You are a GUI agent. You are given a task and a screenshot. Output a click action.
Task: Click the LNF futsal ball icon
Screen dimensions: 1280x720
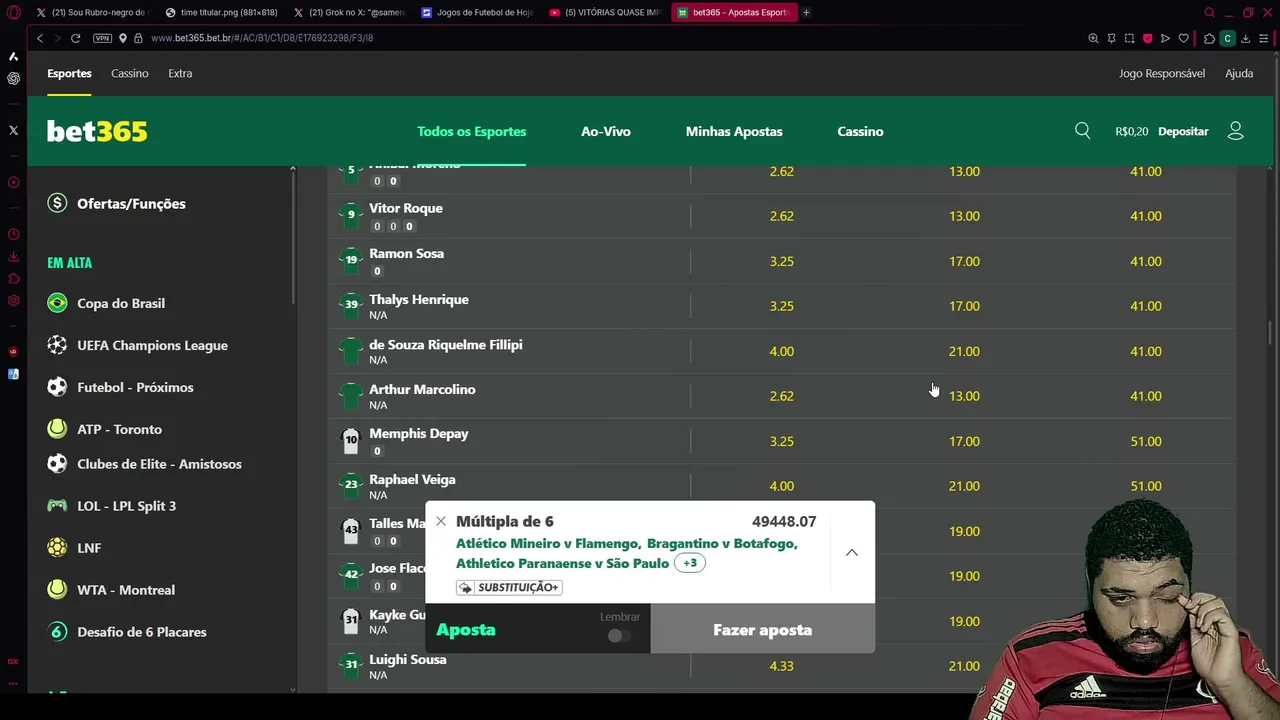point(57,548)
